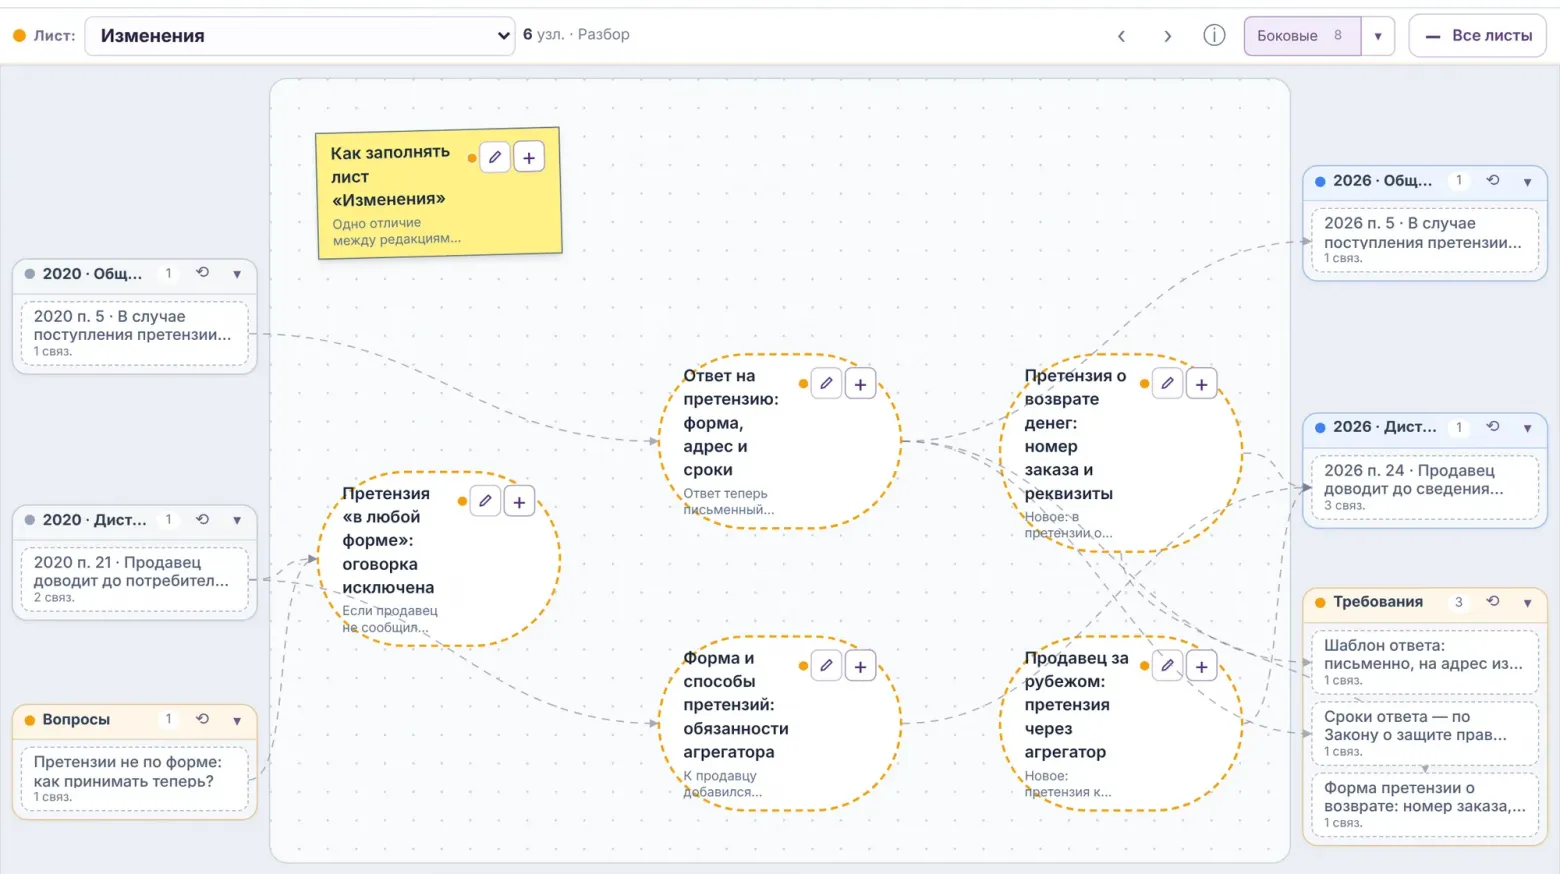Click the count badge «3» in «Требования» header
Viewport: 1560px width, 874px height.
(1458, 602)
